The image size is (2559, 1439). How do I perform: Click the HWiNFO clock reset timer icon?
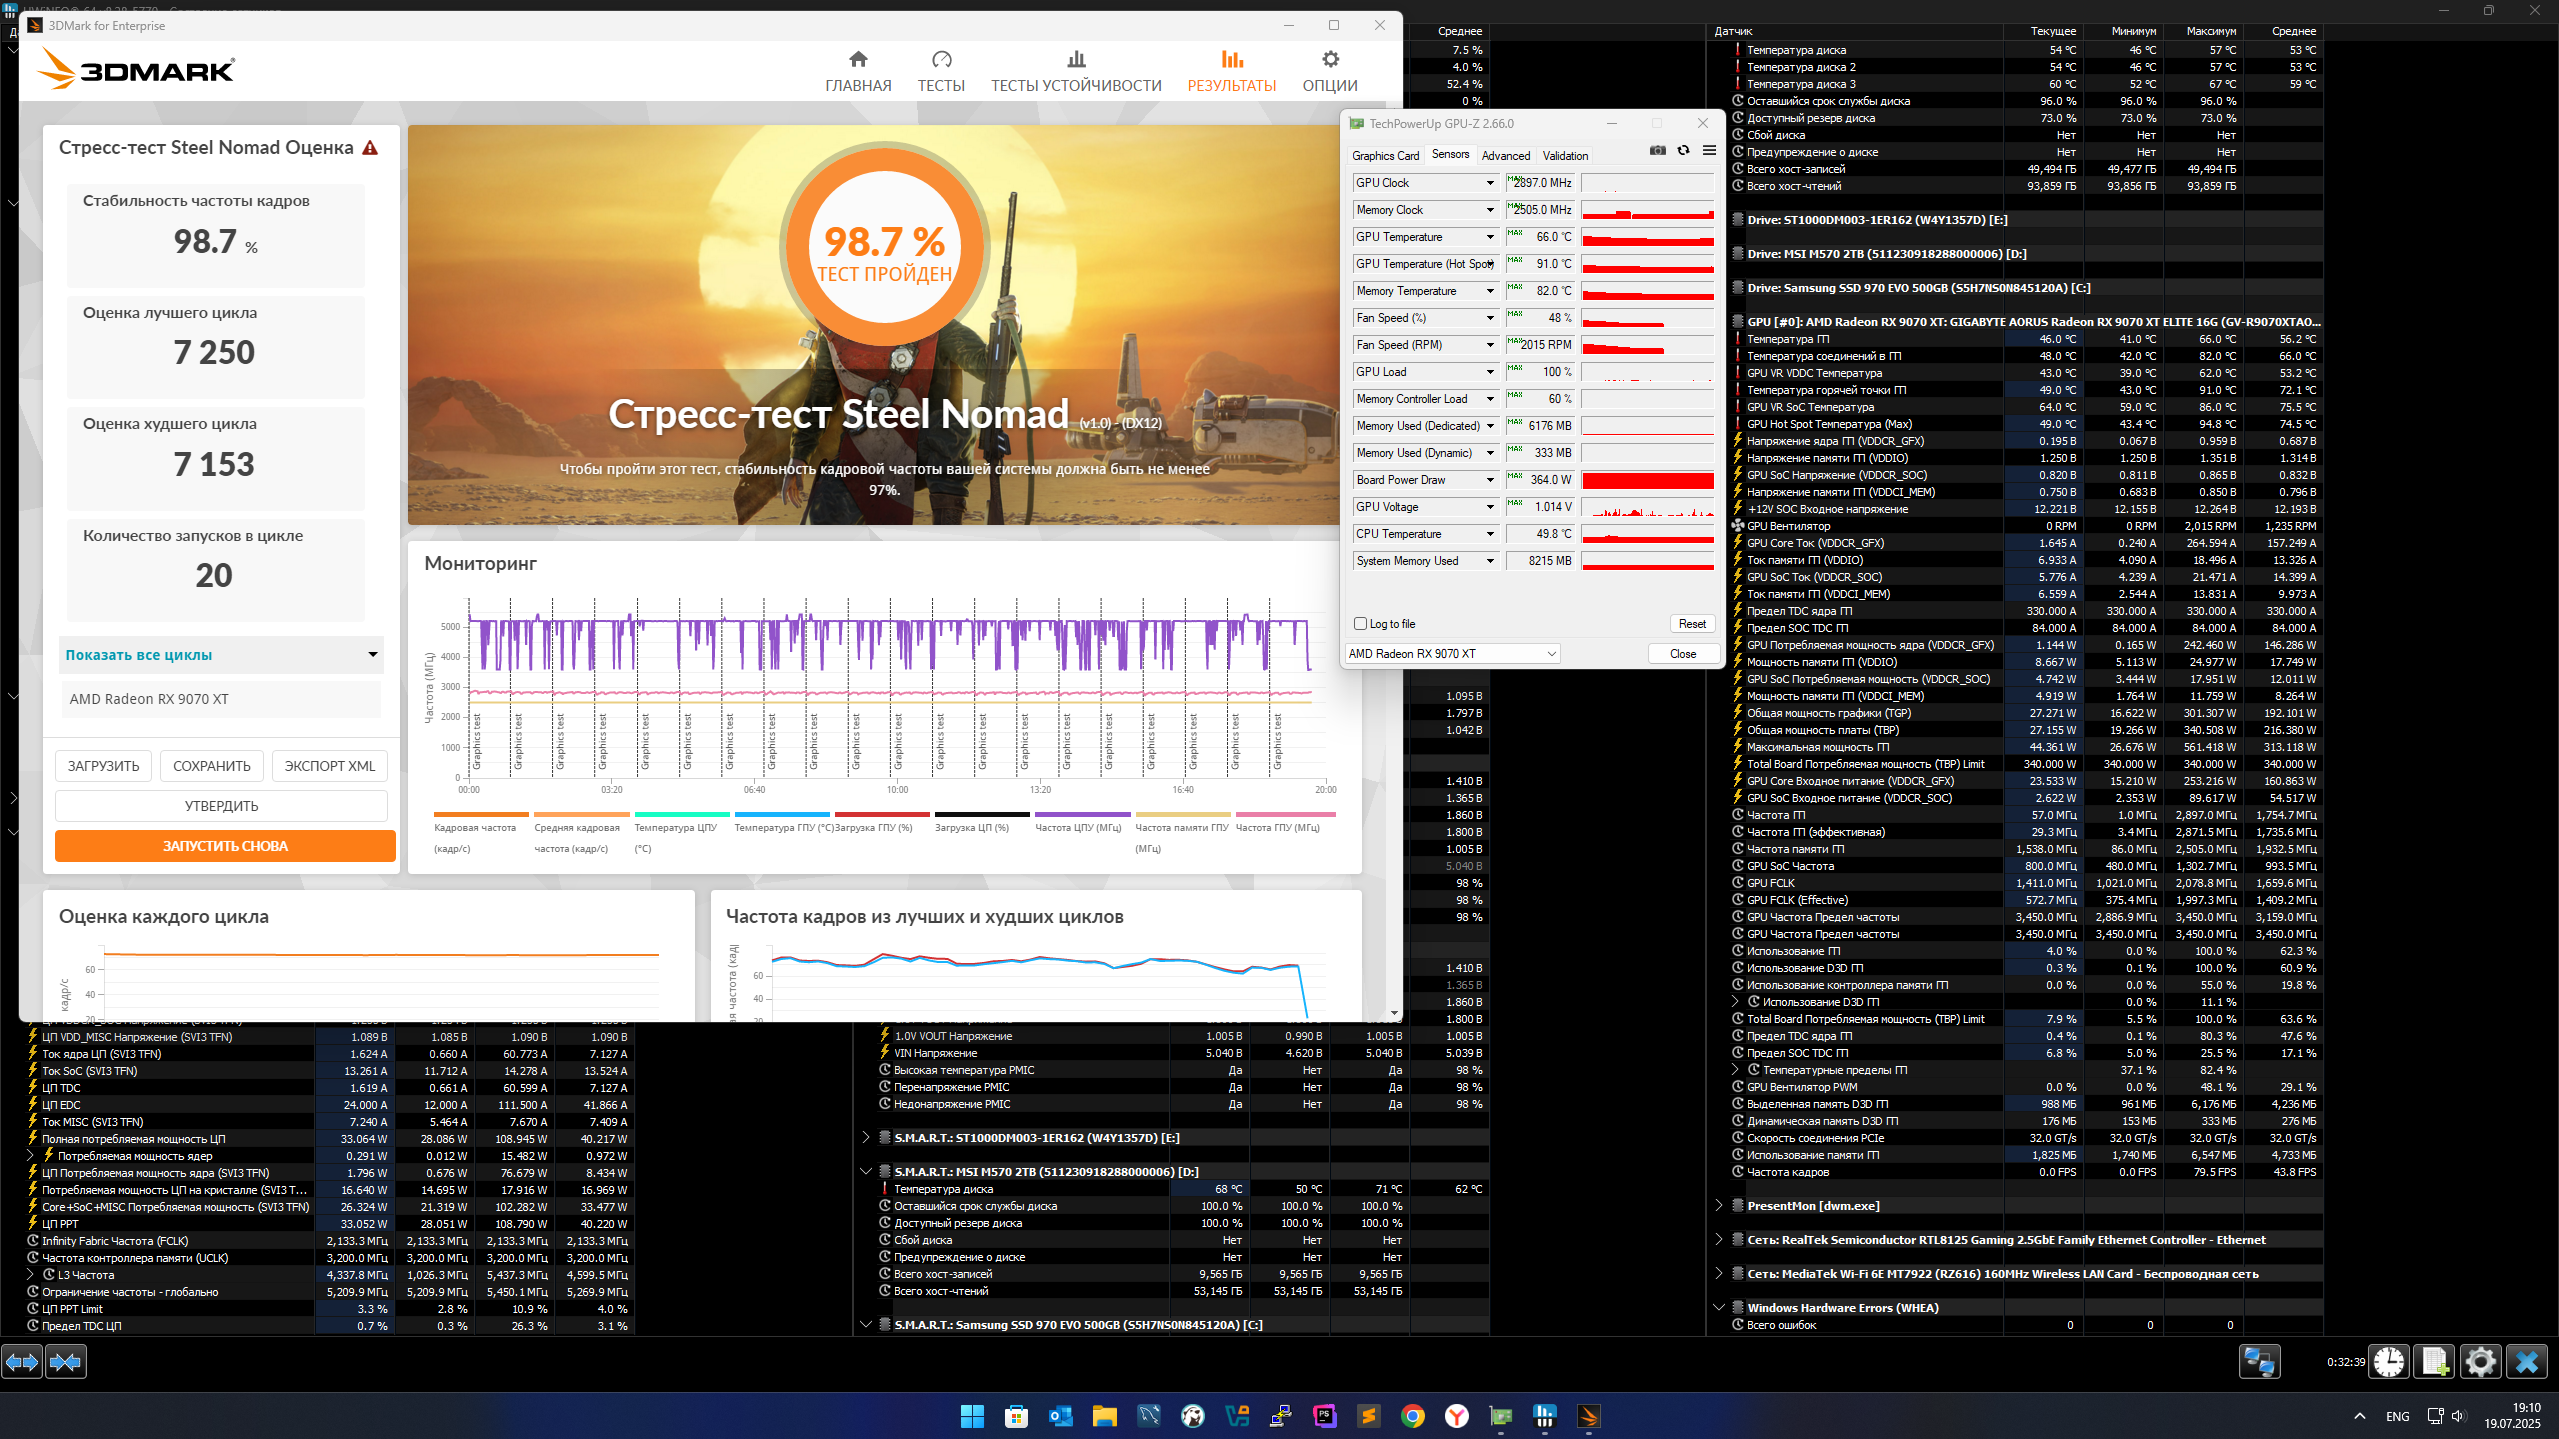(2388, 1361)
